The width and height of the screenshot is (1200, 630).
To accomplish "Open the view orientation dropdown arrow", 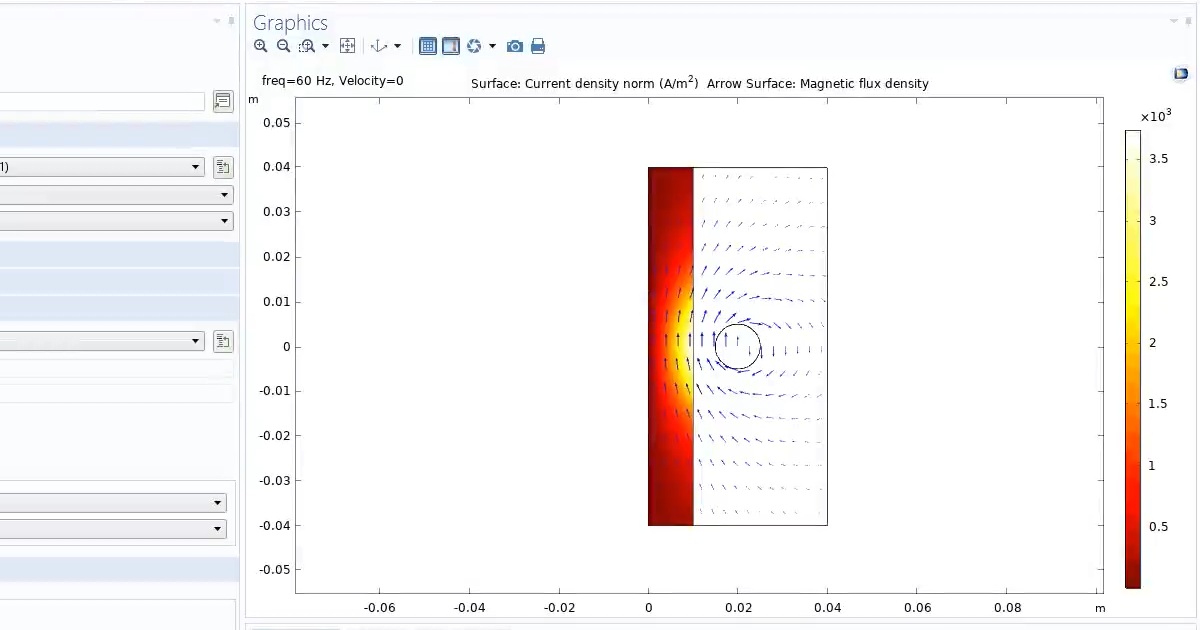I will point(398,46).
